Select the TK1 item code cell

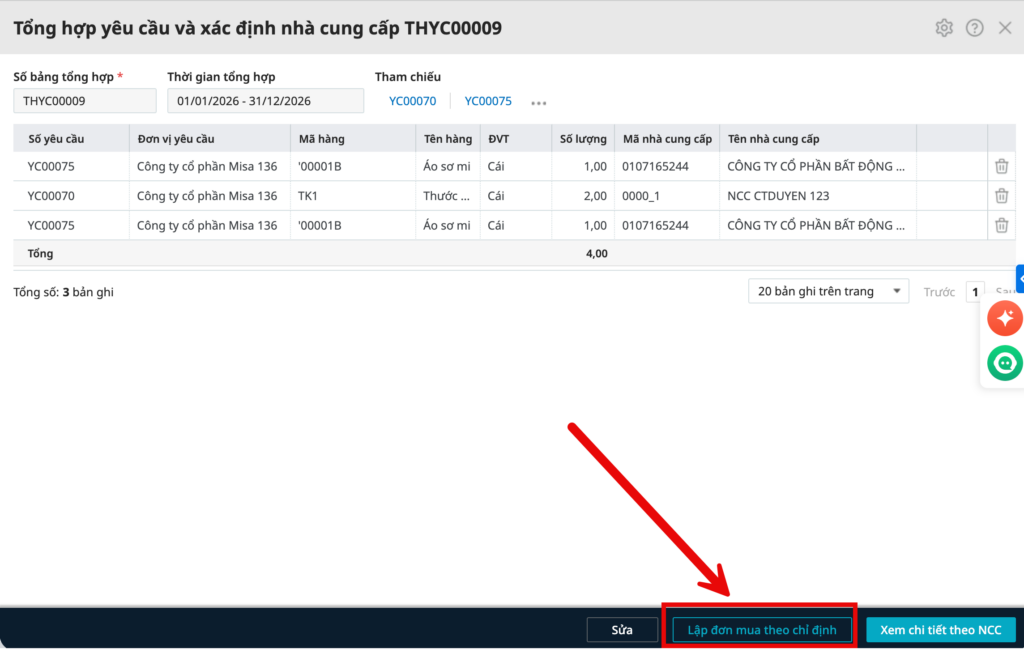353,196
